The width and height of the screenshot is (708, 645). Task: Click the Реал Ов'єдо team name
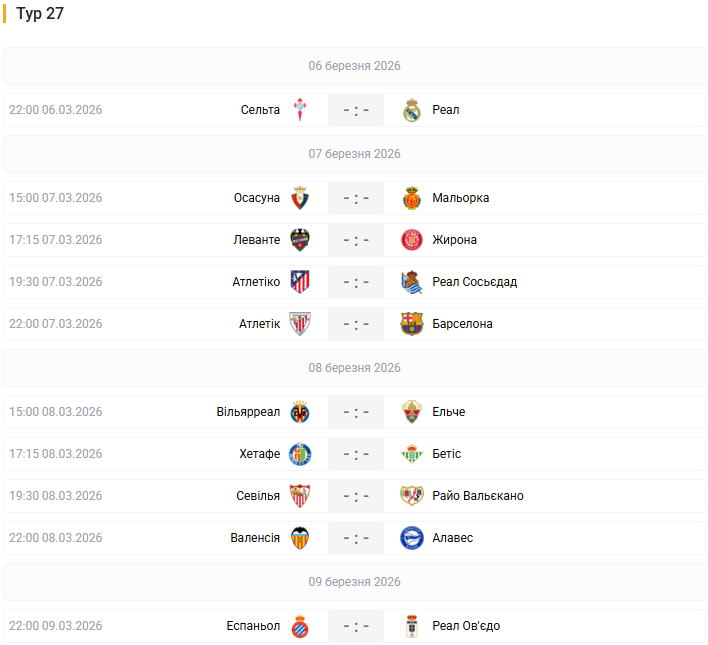tap(466, 626)
